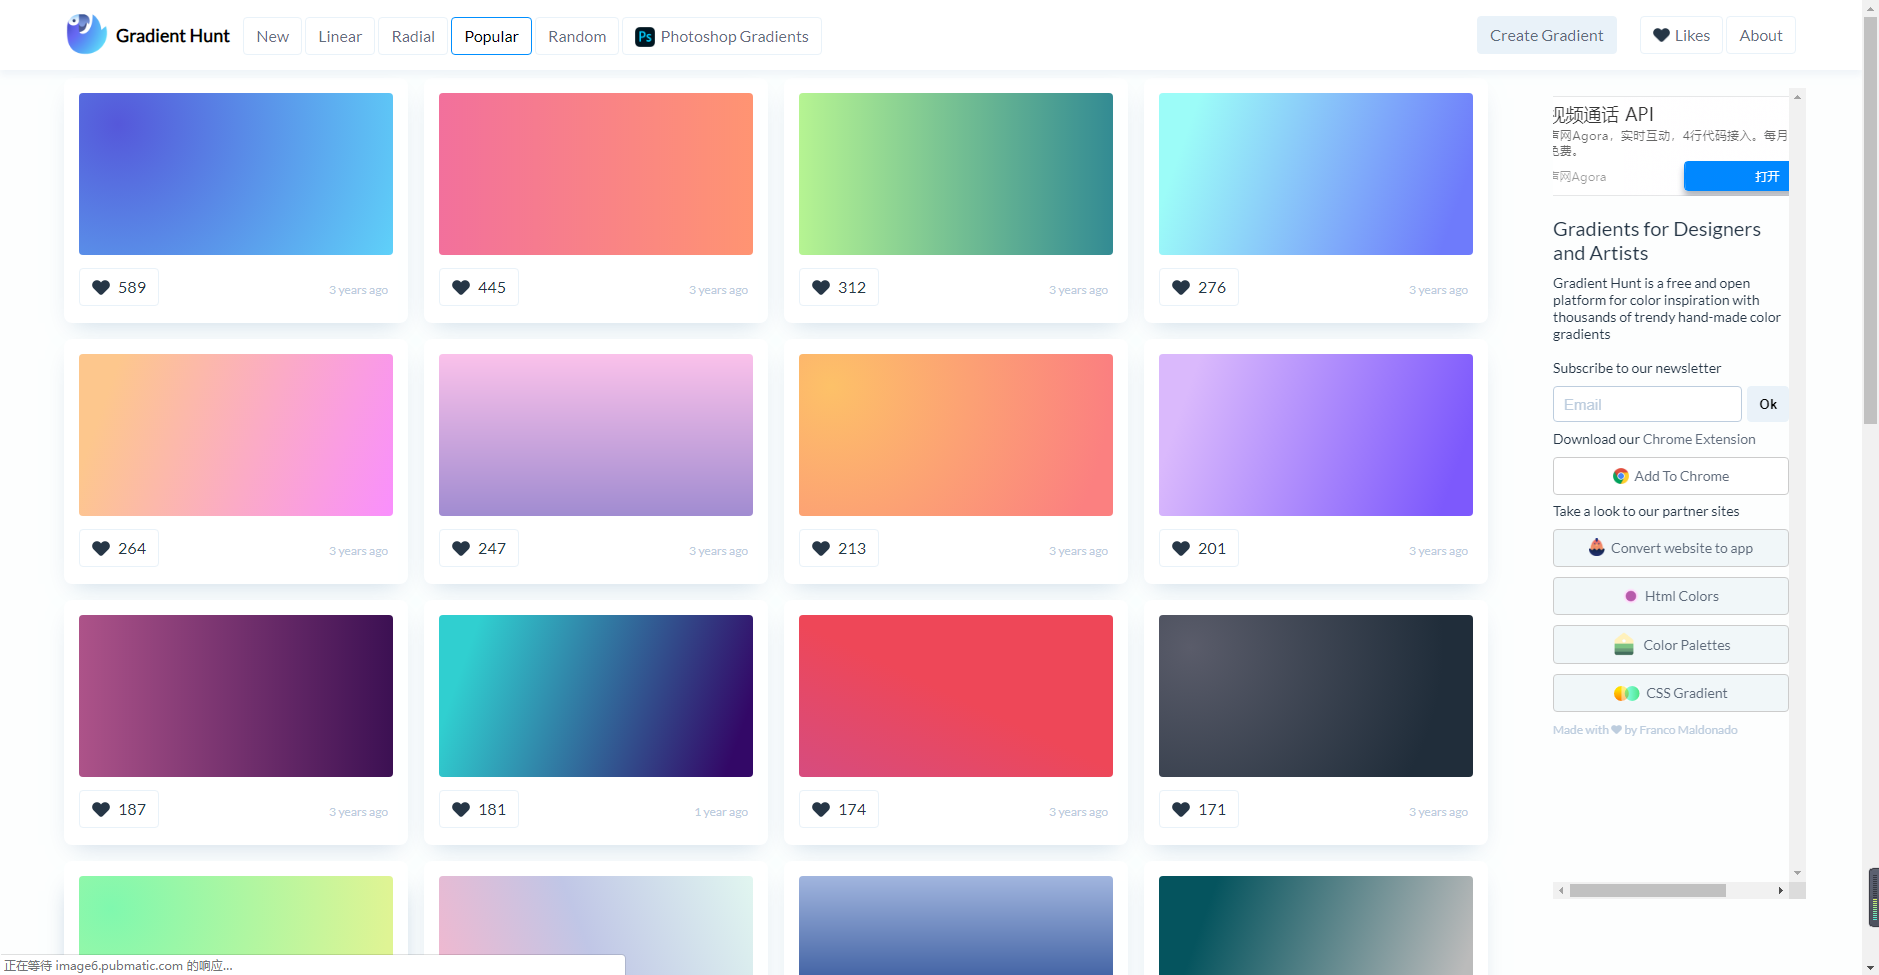Screen dimensions: 1879x975
Task: Like the green-teal gradient with 312 likes
Action: [x=839, y=287]
